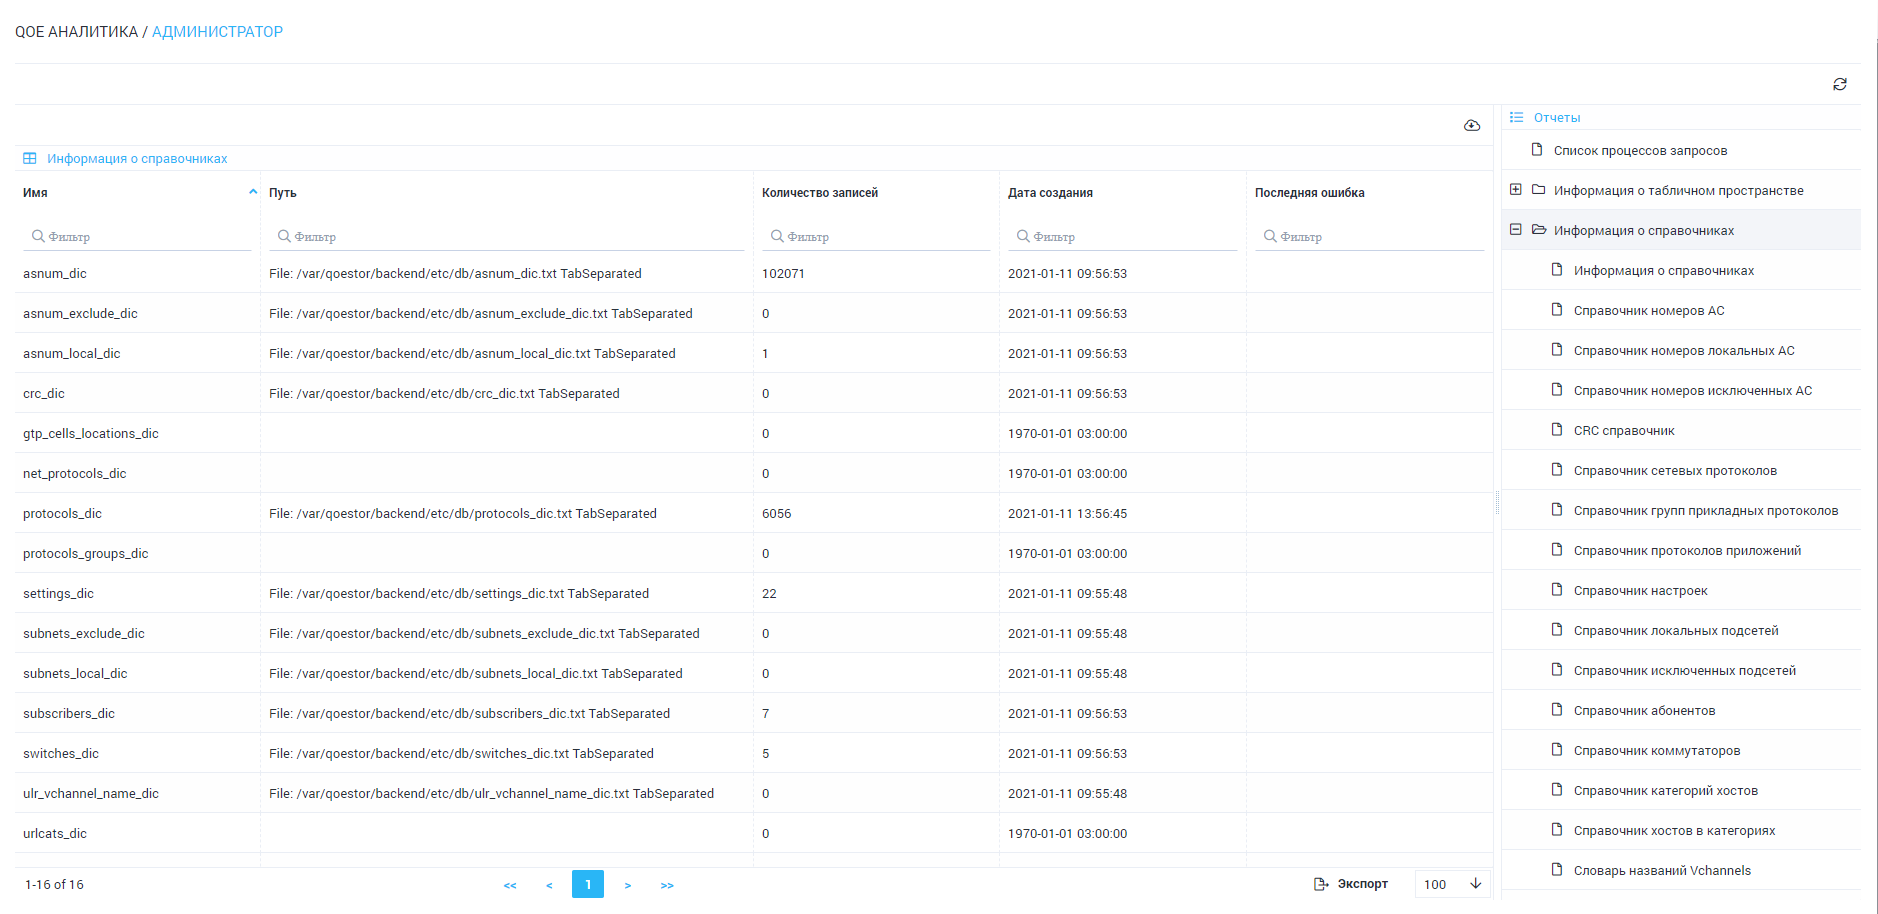Click record count 102071 cell
1878x914 pixels.
click(x=783, y=273)
